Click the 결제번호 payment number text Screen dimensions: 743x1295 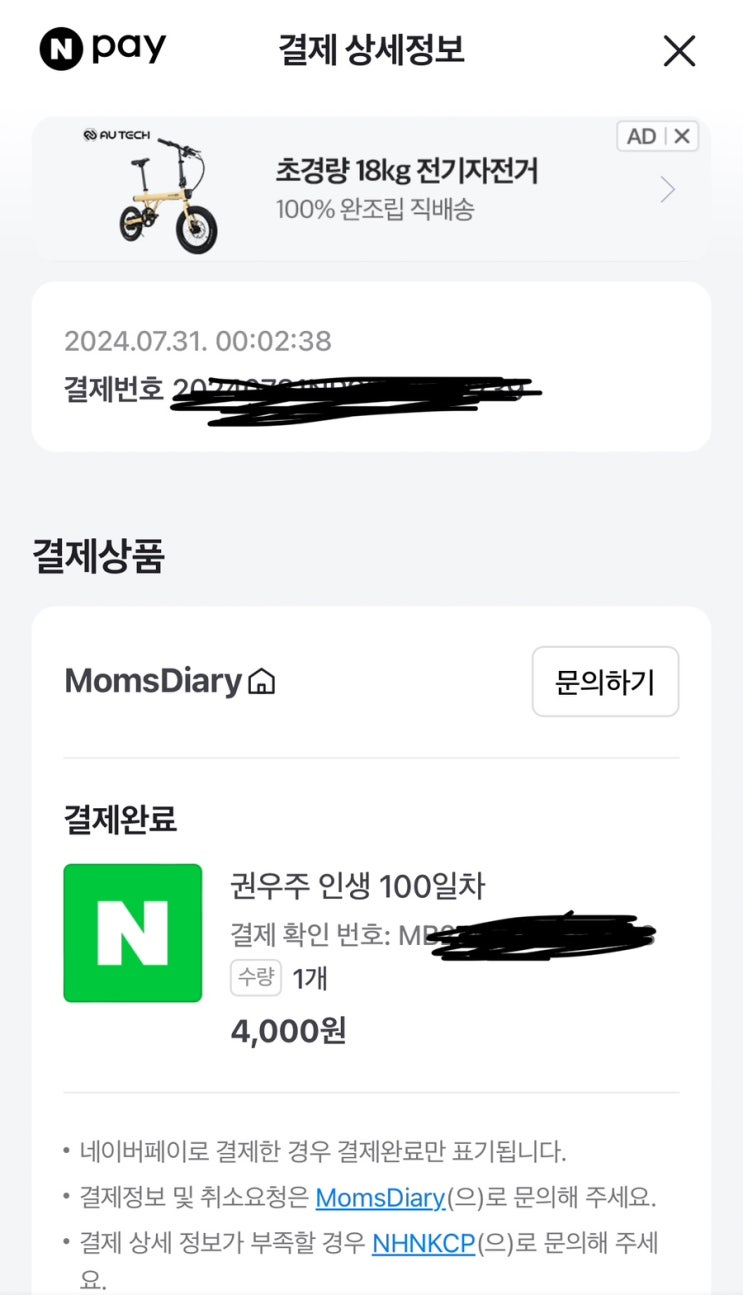click(114, 390)
